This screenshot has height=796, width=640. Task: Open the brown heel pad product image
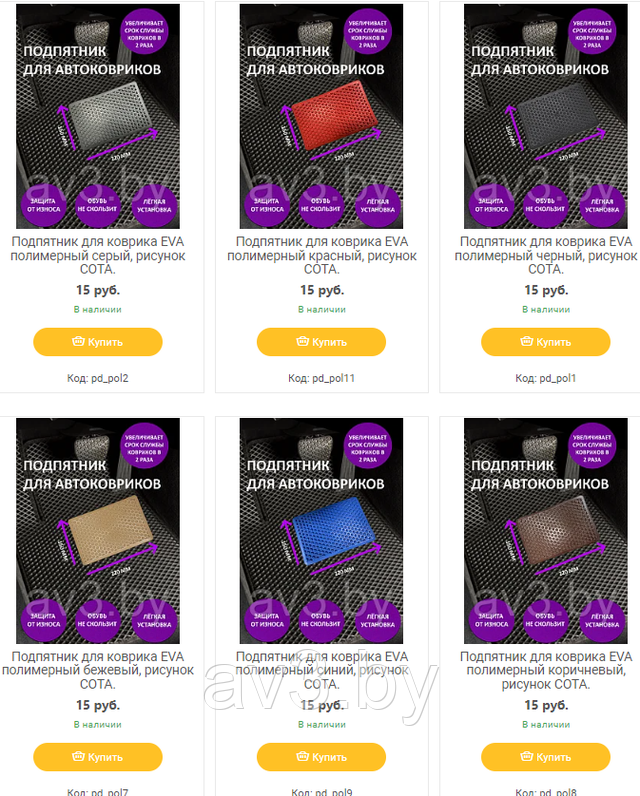546,530
